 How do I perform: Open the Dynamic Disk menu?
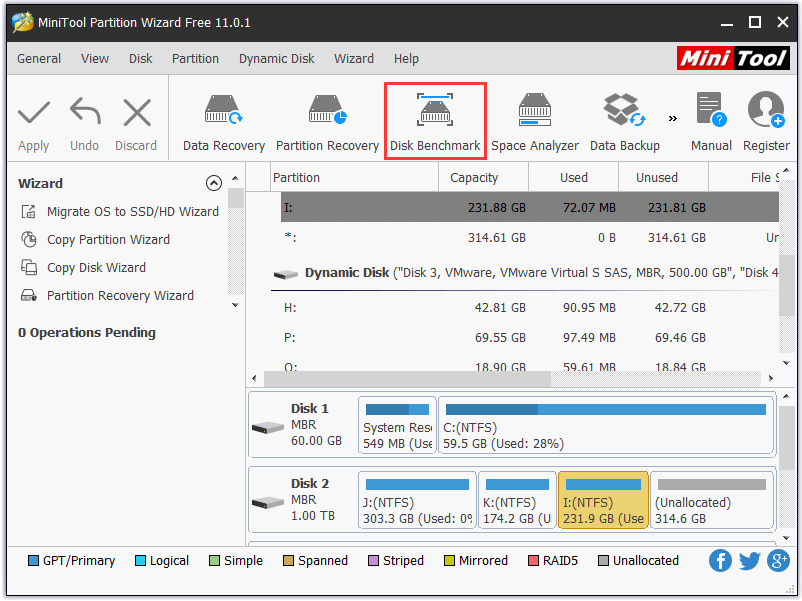tap(276, 58)
